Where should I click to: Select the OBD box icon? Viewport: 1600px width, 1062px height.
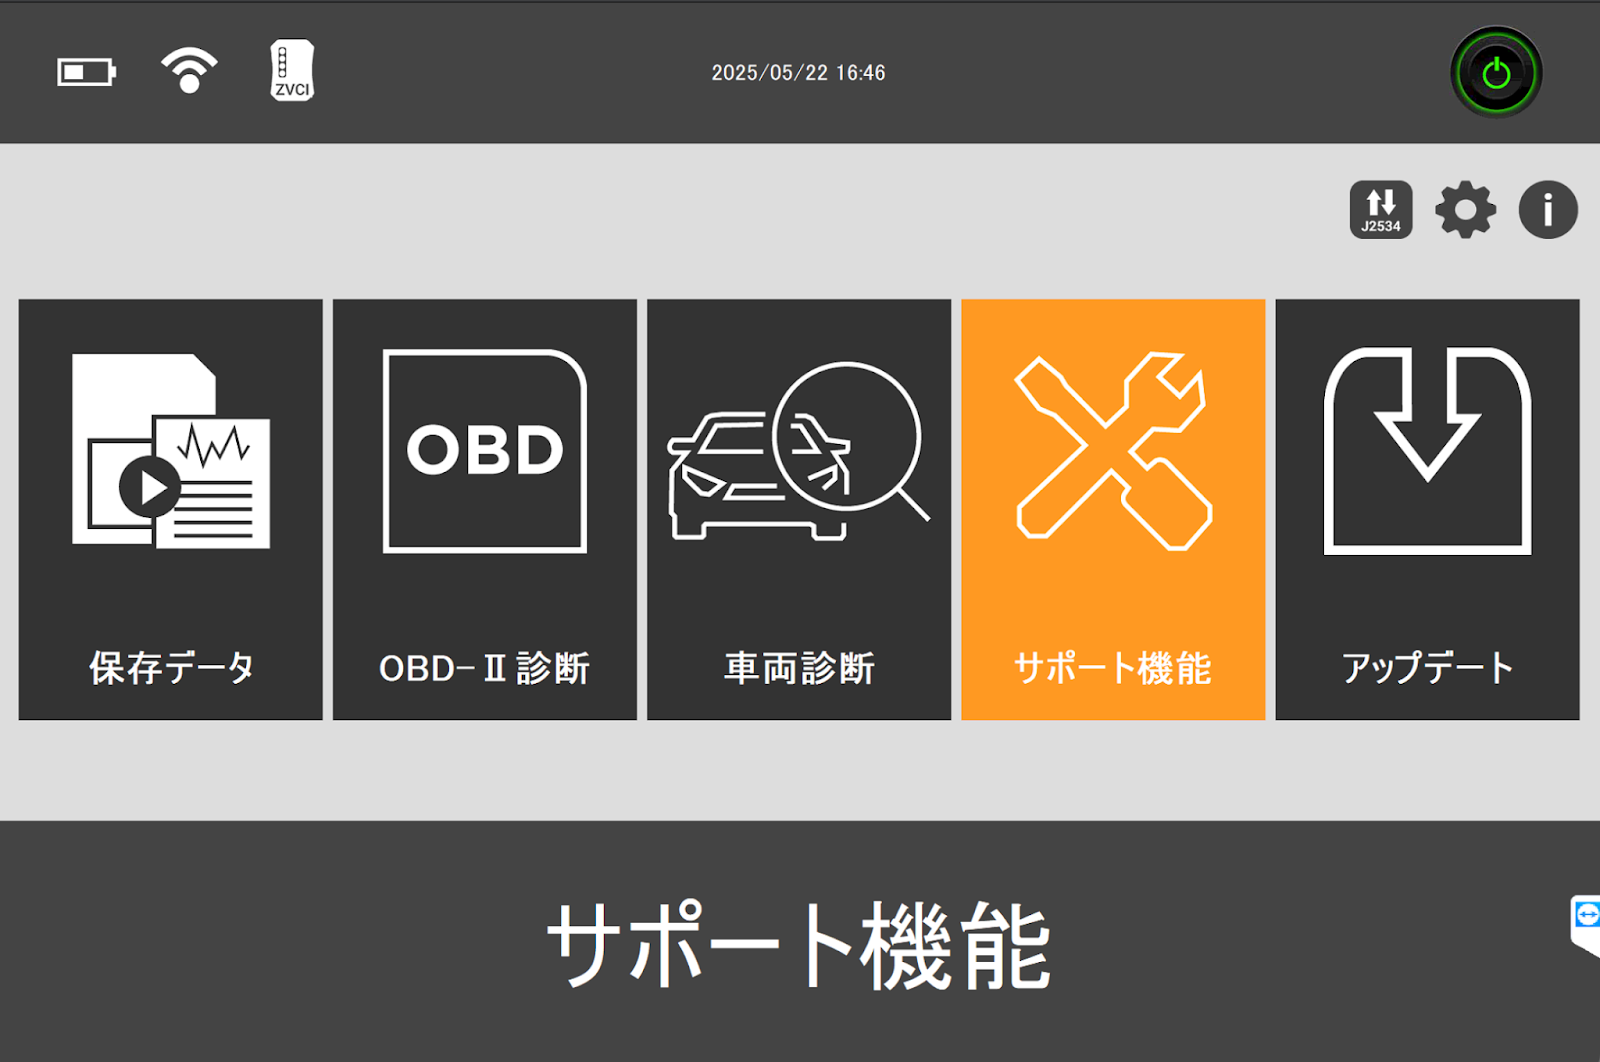tap(485, 451)
